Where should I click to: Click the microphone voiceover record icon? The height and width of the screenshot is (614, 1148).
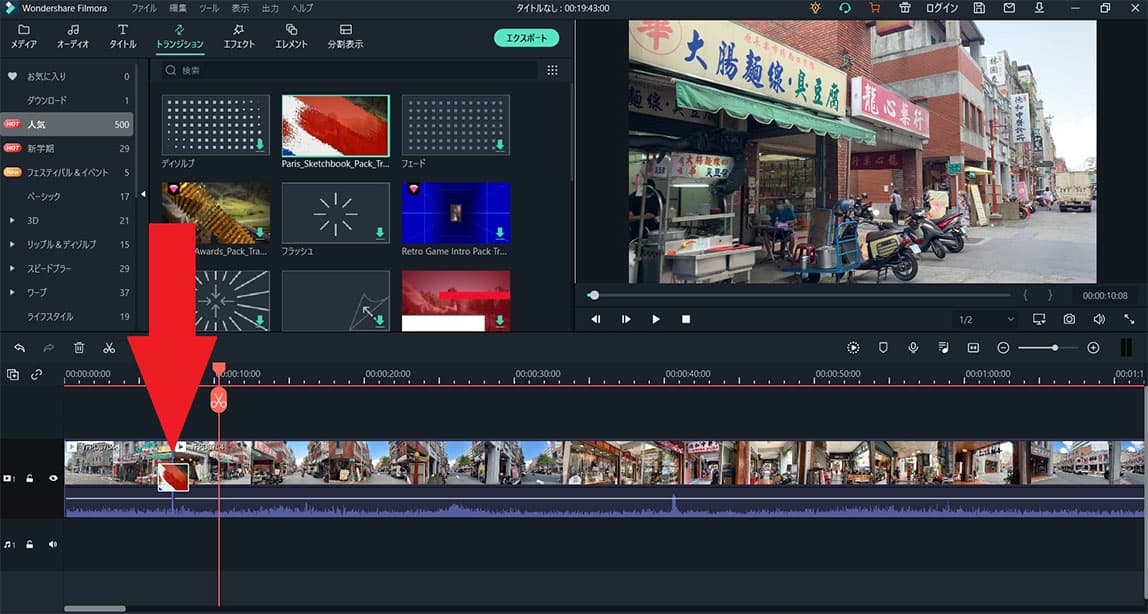coord(913,348)
